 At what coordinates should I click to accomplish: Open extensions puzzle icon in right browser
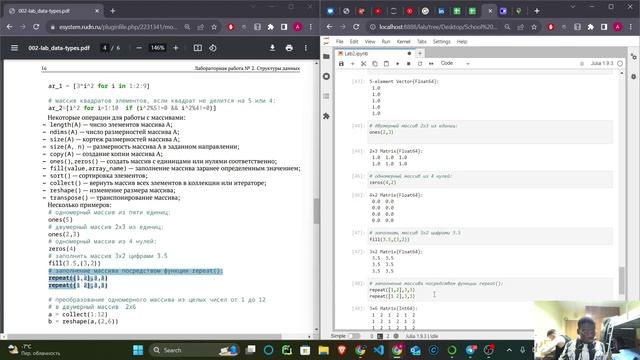pyautogui.click(x=591, y=27)
